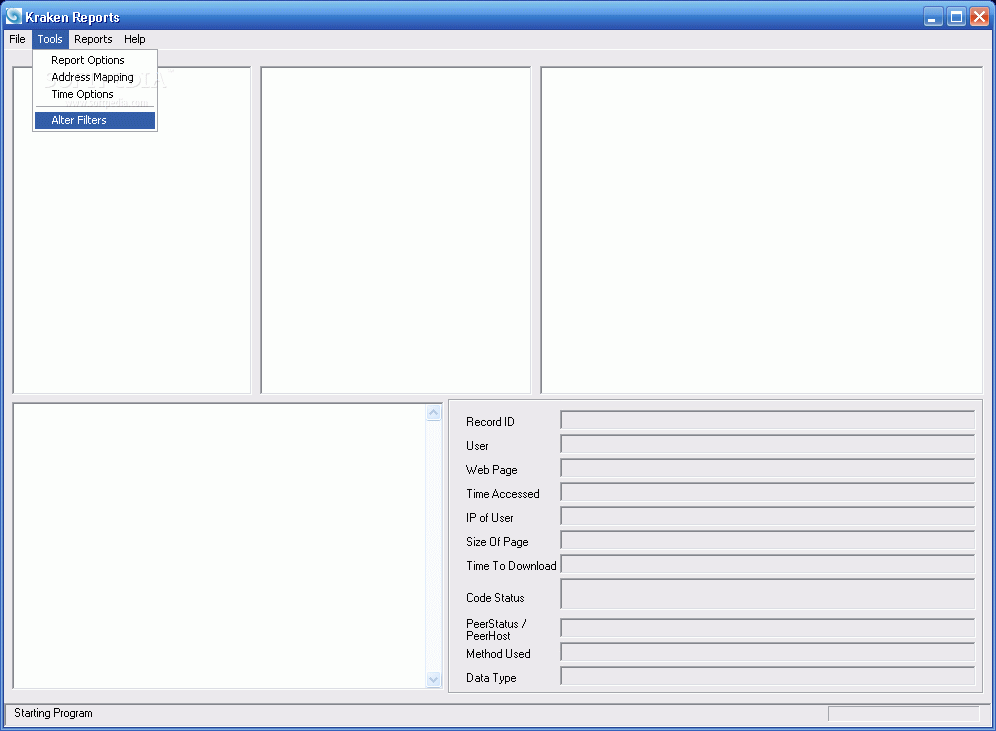Click the Kraken Reports title bar icon
The height and width of the screenshot is (731, 996).
(x=13, y=17)
